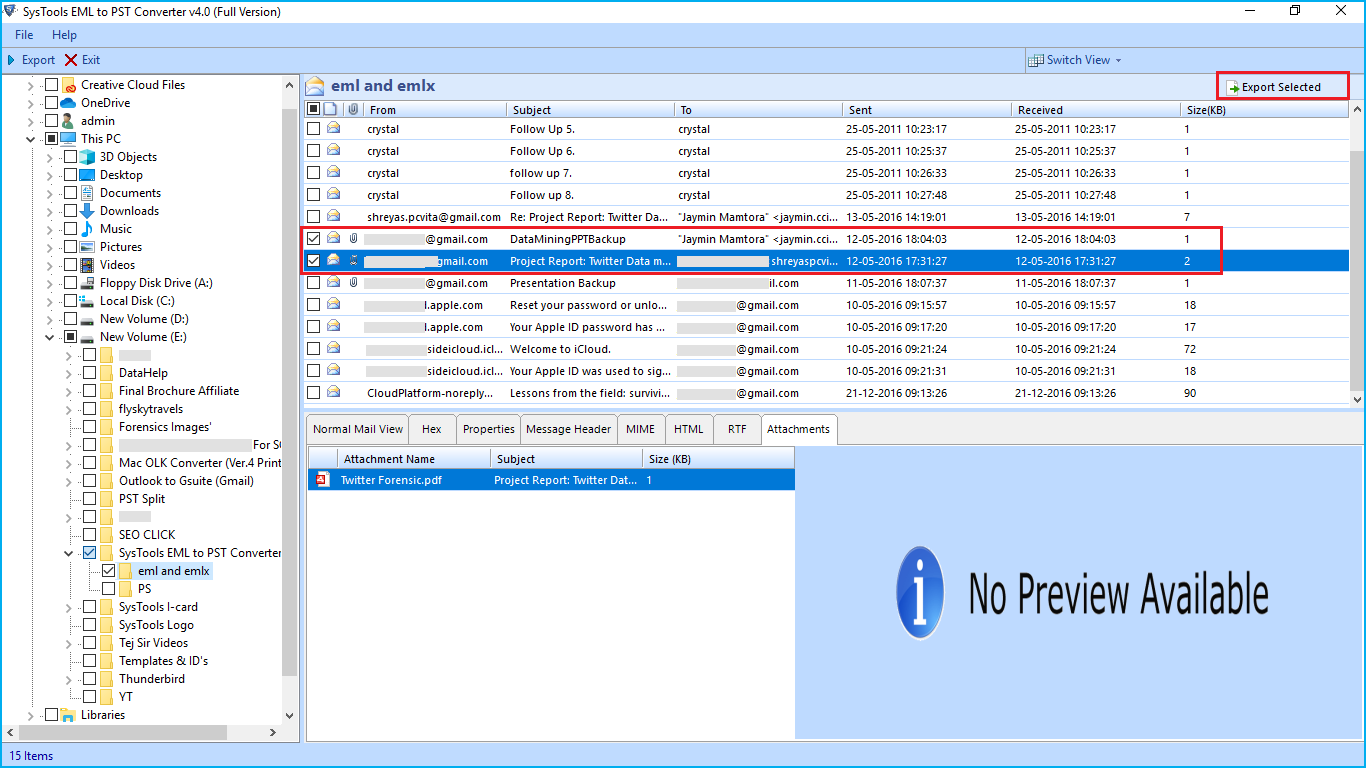This screenshot has width=1366, height=768.
Task: Open the Switch View dropdown arrow
Action: (x=1118, y=61)
